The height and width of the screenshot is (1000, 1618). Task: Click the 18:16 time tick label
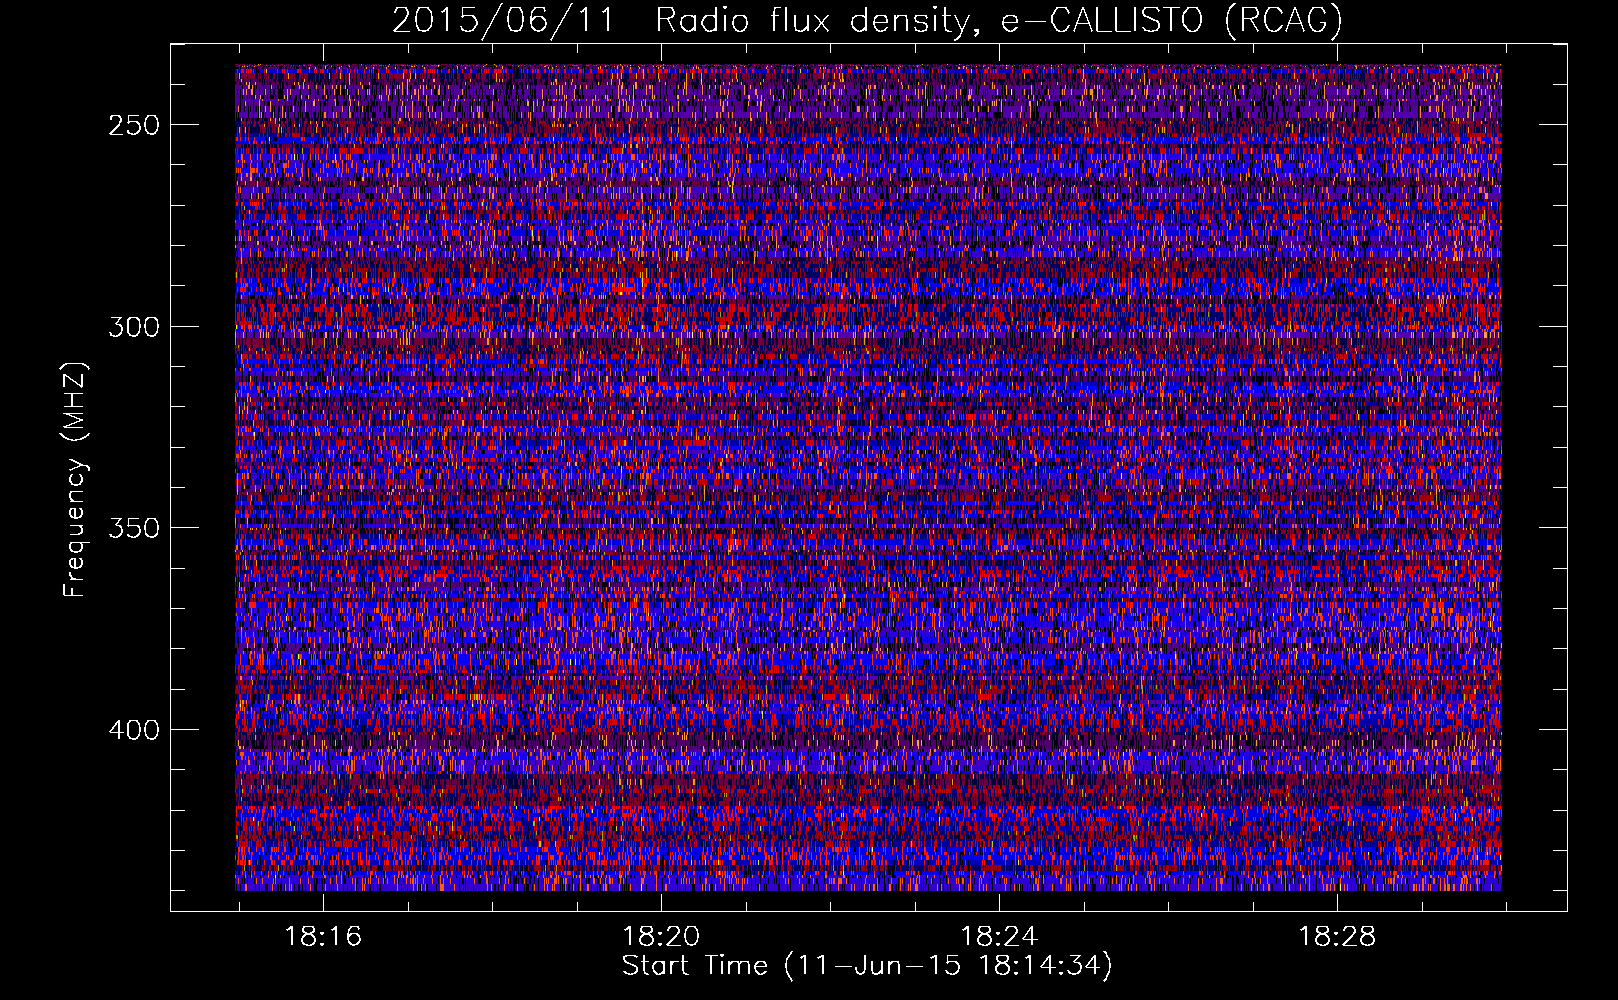point(323,937)
